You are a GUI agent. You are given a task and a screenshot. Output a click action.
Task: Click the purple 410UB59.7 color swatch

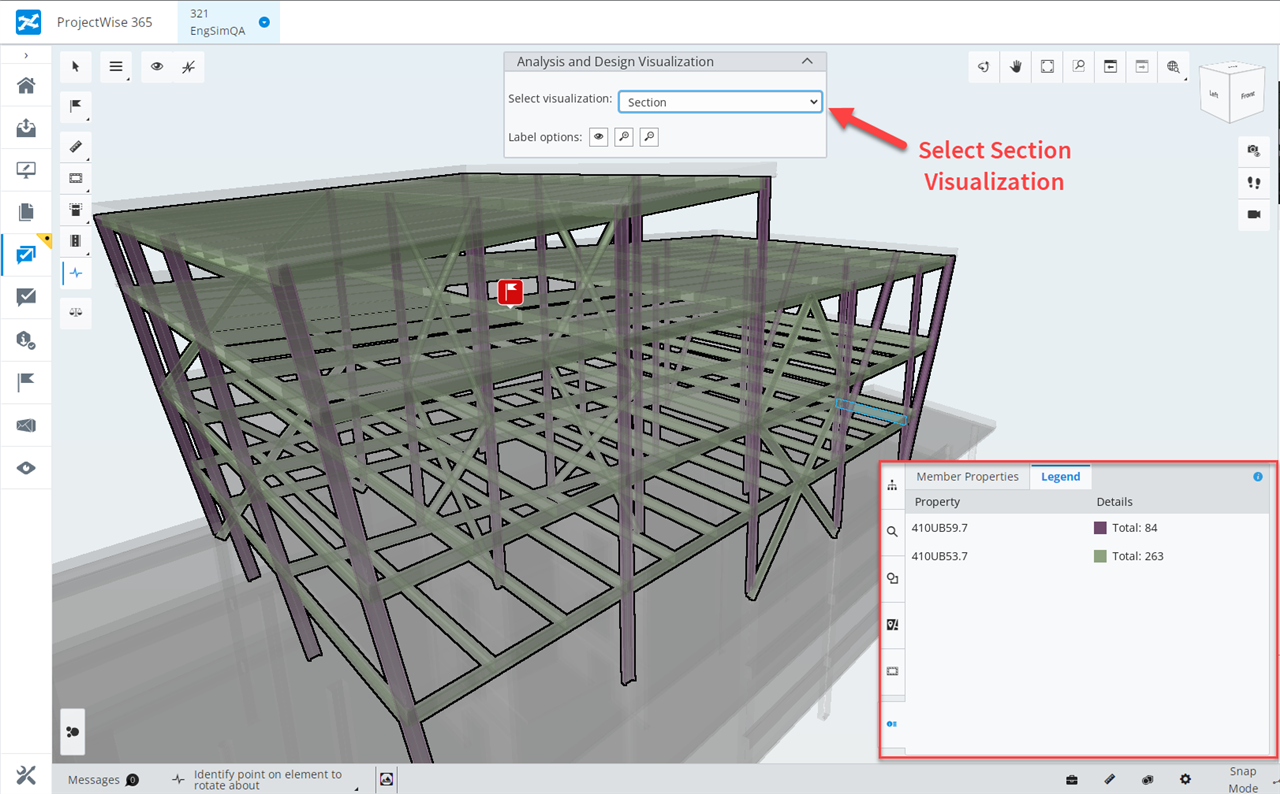(x=1101, y=528)
